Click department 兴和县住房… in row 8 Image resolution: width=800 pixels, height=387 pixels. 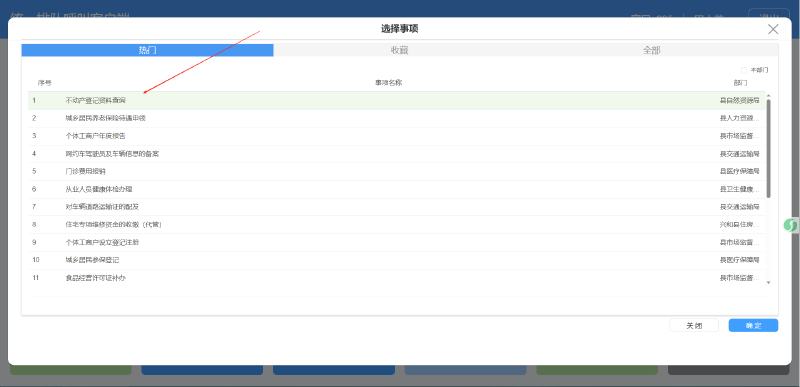click(x=740, y=225)
